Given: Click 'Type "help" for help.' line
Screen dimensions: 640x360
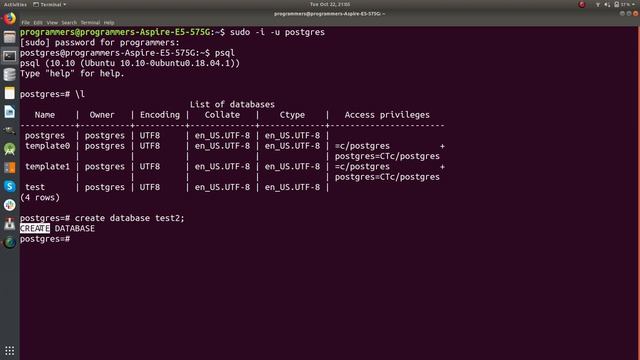Looking at the screenshot, I should [x=72, y=73].
